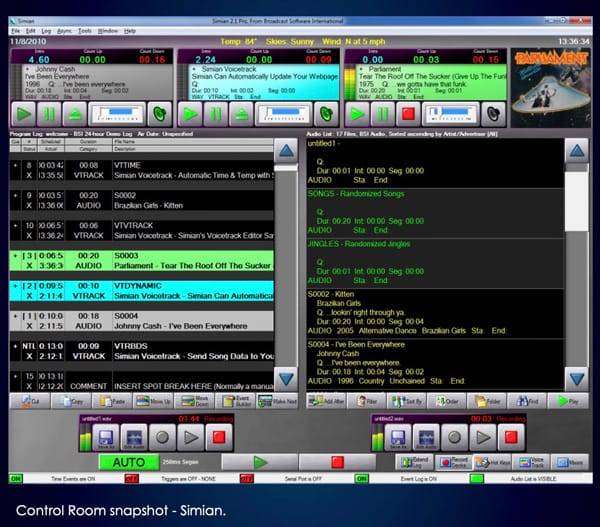The width and height of the screenshot is (600, 527).
Task: Click Add After in the audio list toolbar
Action: point(326,401)
